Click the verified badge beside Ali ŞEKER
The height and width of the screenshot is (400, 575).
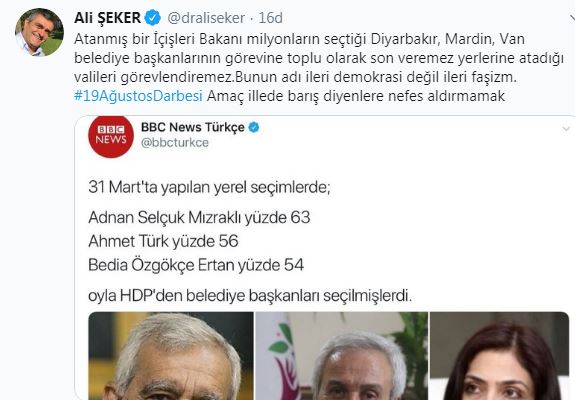tap(153, 18)
